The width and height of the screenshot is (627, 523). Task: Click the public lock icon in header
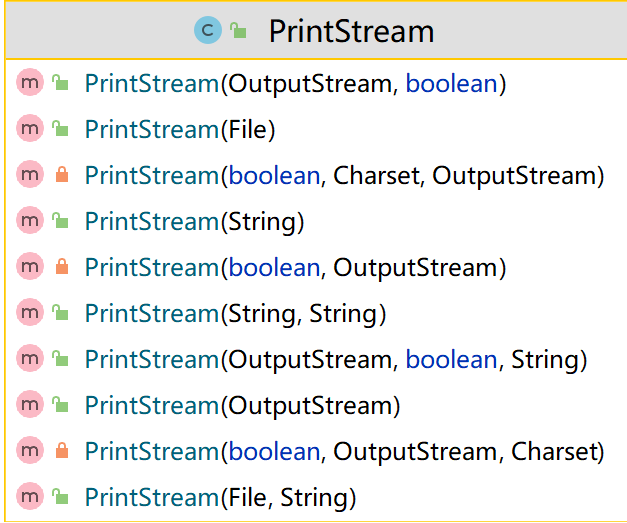tap(238, 31)
